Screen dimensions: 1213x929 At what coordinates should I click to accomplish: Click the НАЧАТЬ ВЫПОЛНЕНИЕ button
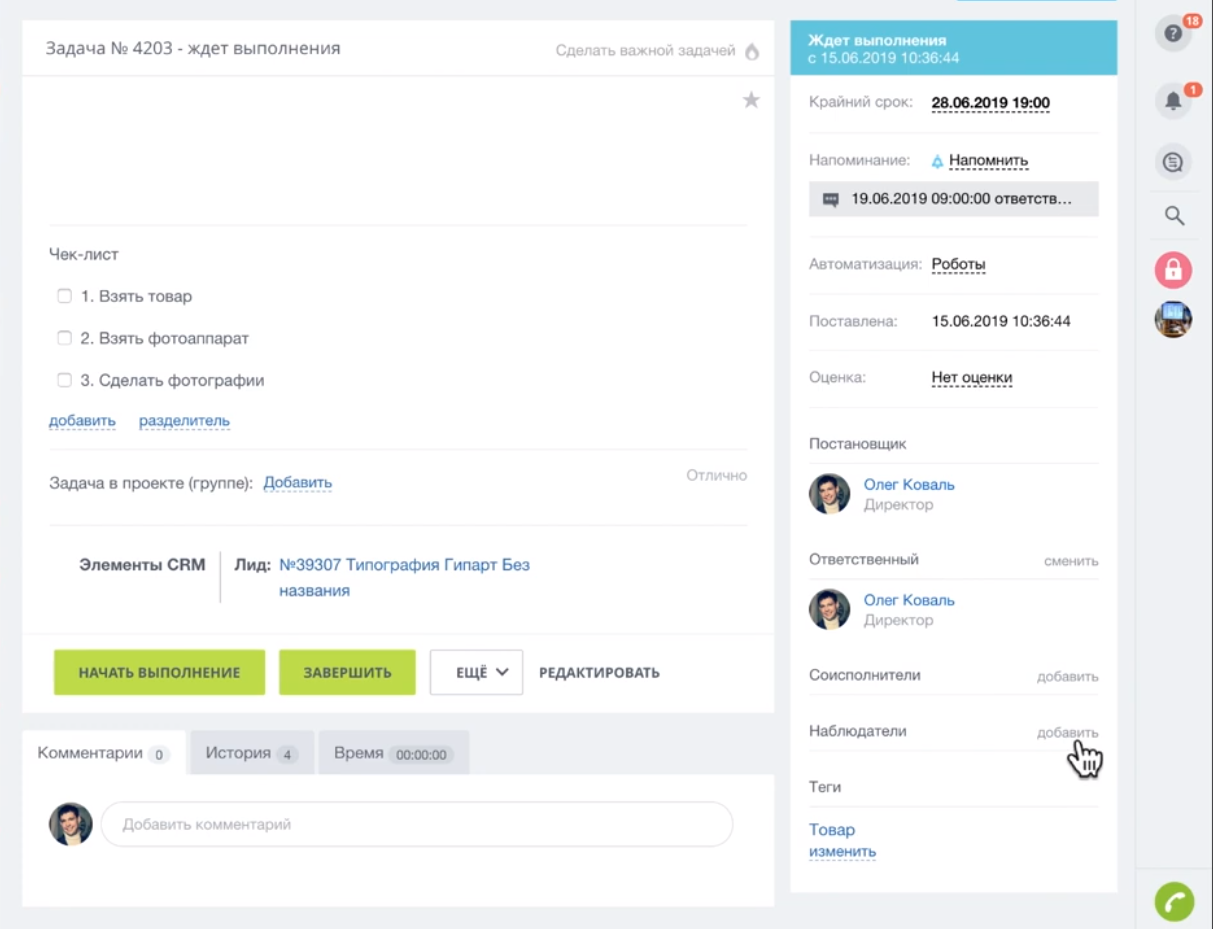tap(160, 672)
